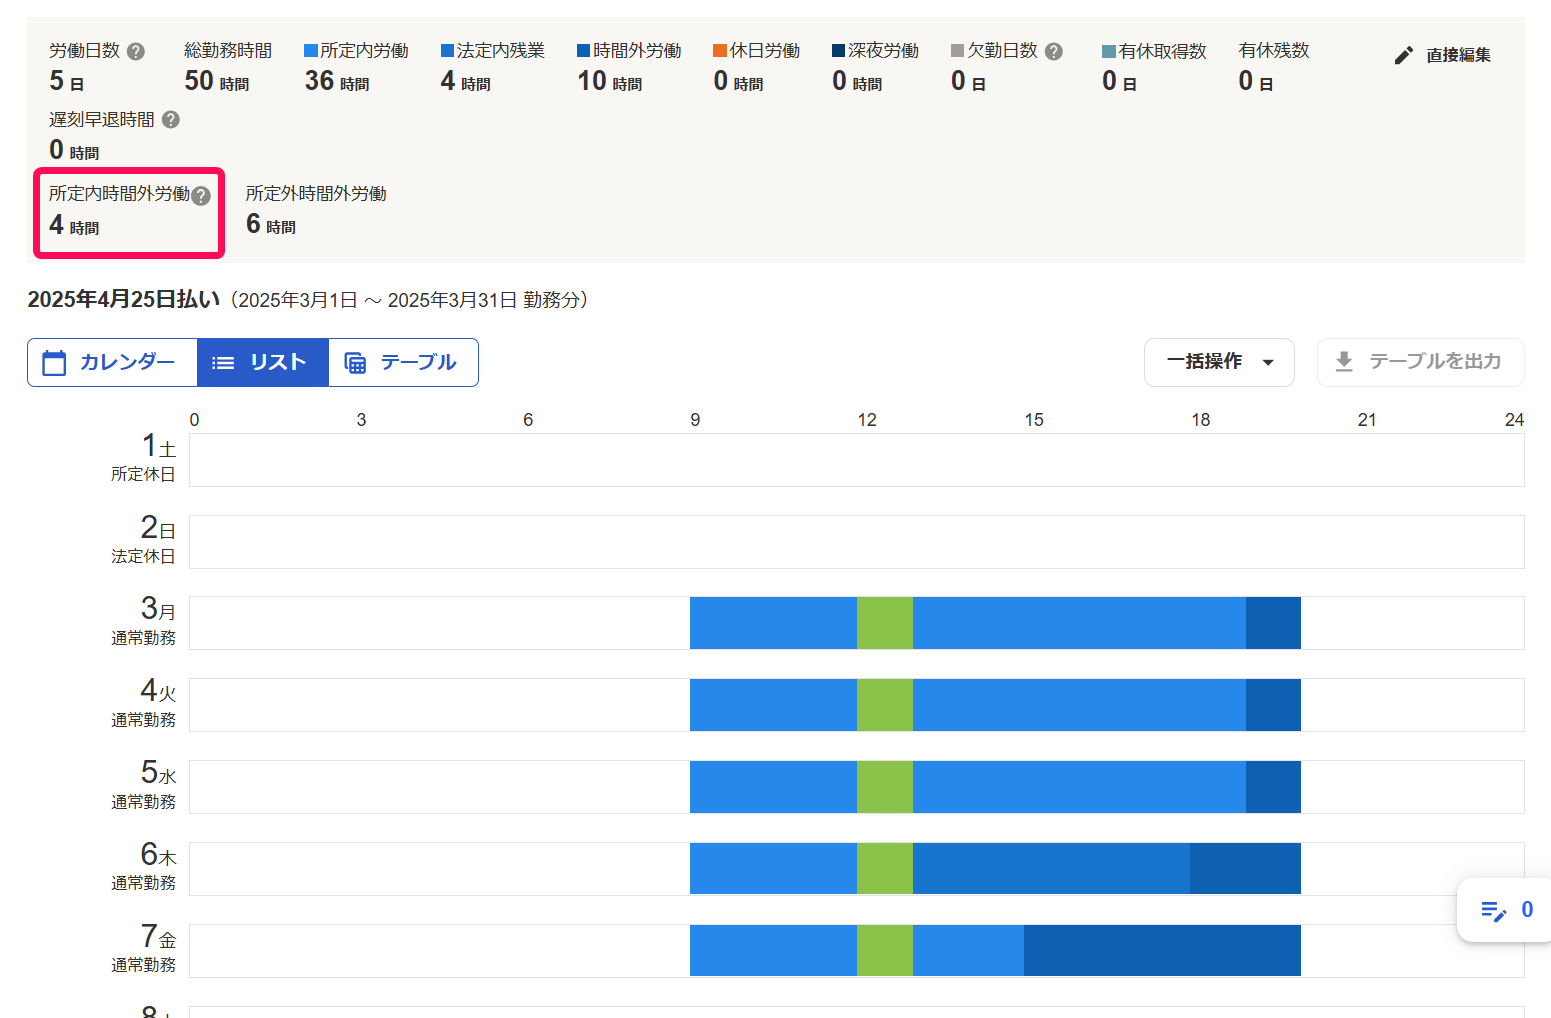Click the 欠勤日数 gray legend swatch
The image size is (1551, 1018).
coord(958,51)
